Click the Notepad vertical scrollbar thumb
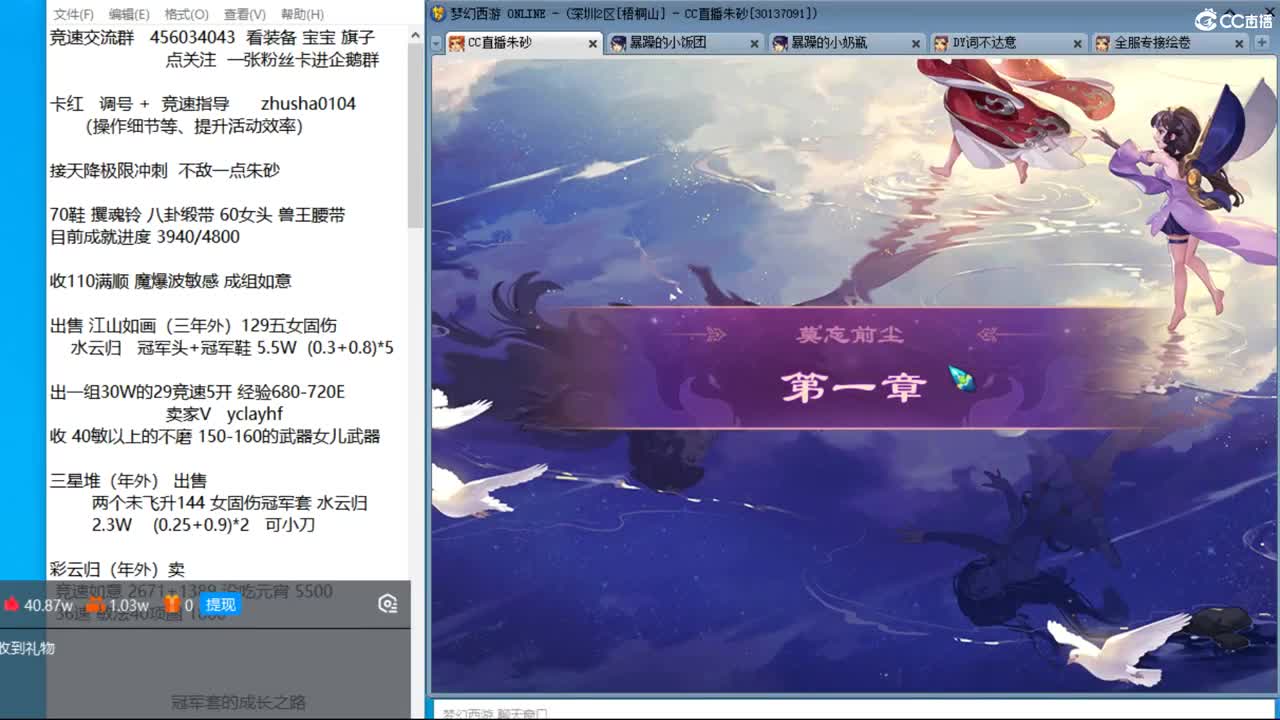 417,135
